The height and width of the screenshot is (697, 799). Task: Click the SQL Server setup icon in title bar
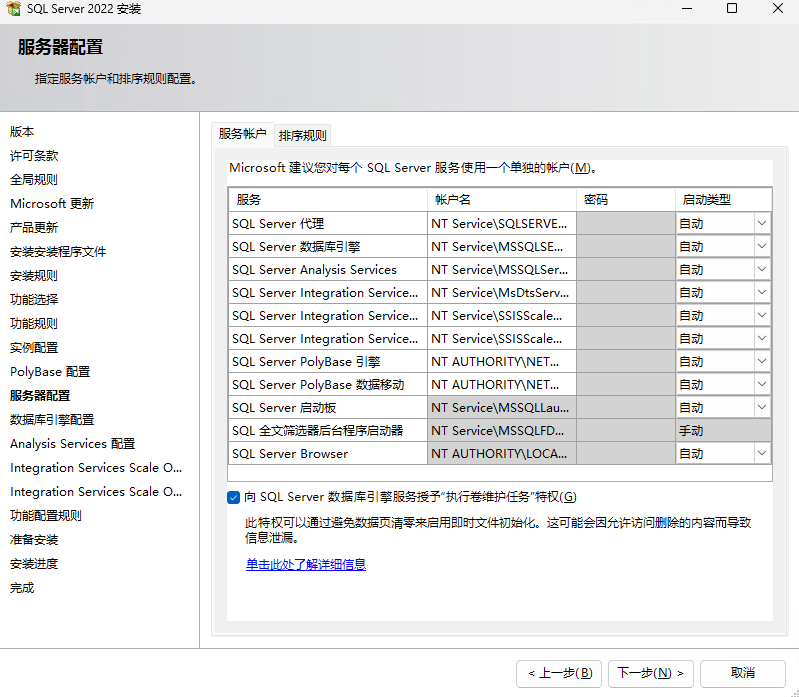pos(13,9)
